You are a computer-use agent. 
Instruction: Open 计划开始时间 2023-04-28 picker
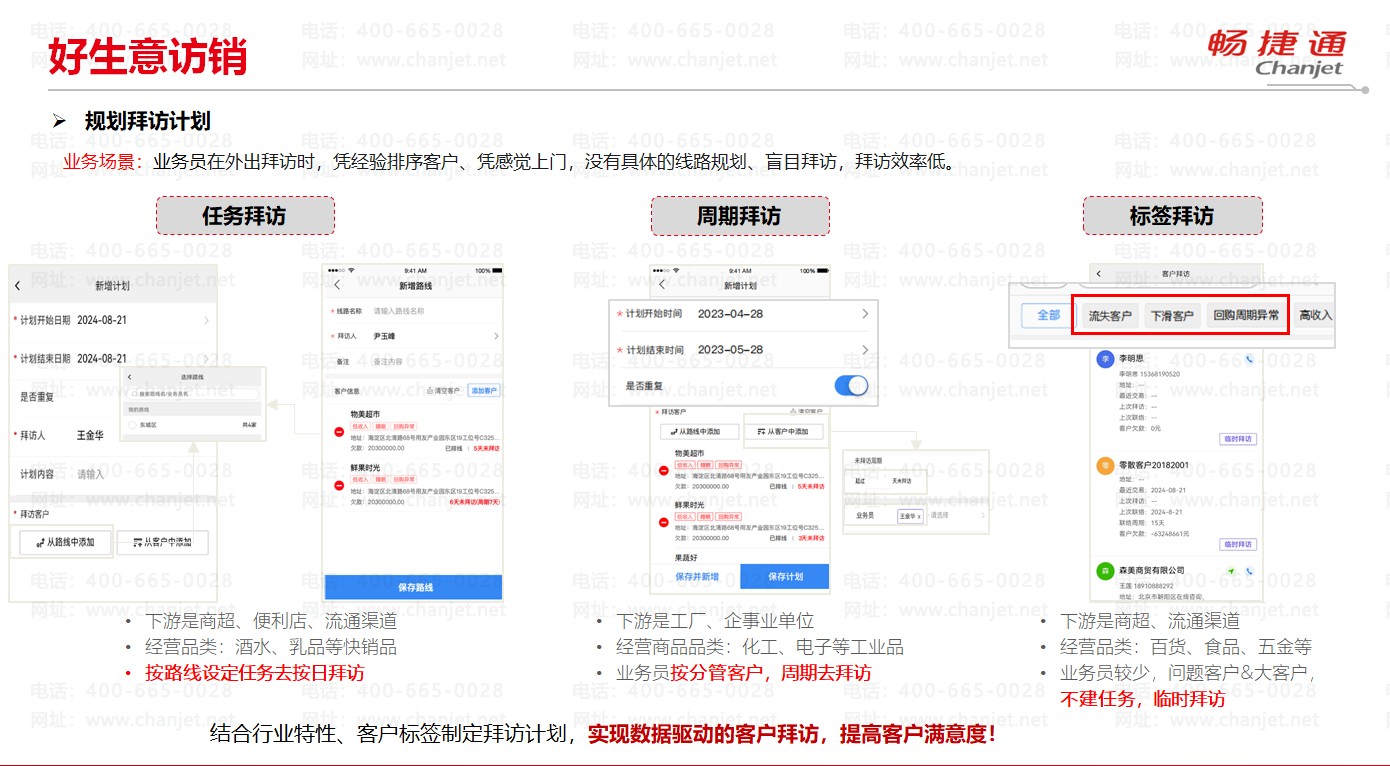[x=743, y=314]
